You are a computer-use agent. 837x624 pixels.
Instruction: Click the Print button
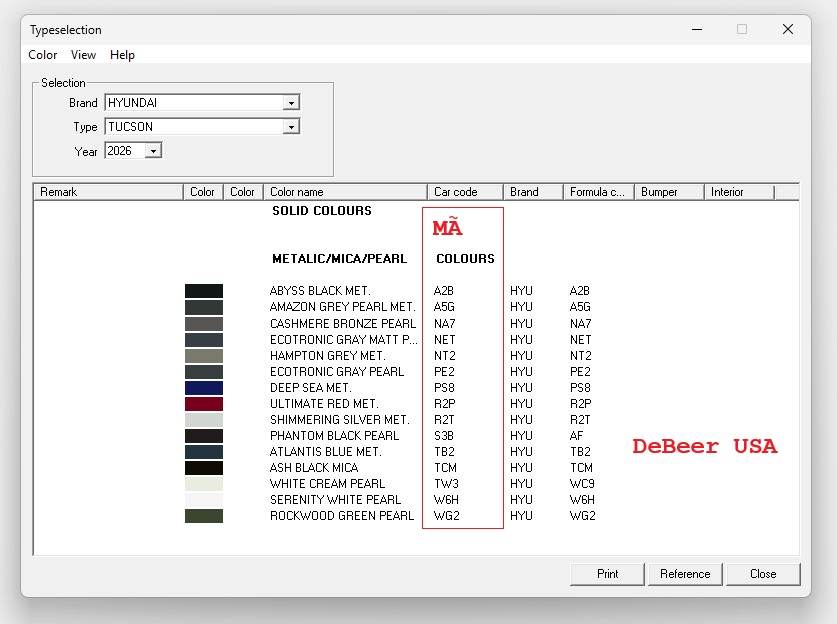607,574
